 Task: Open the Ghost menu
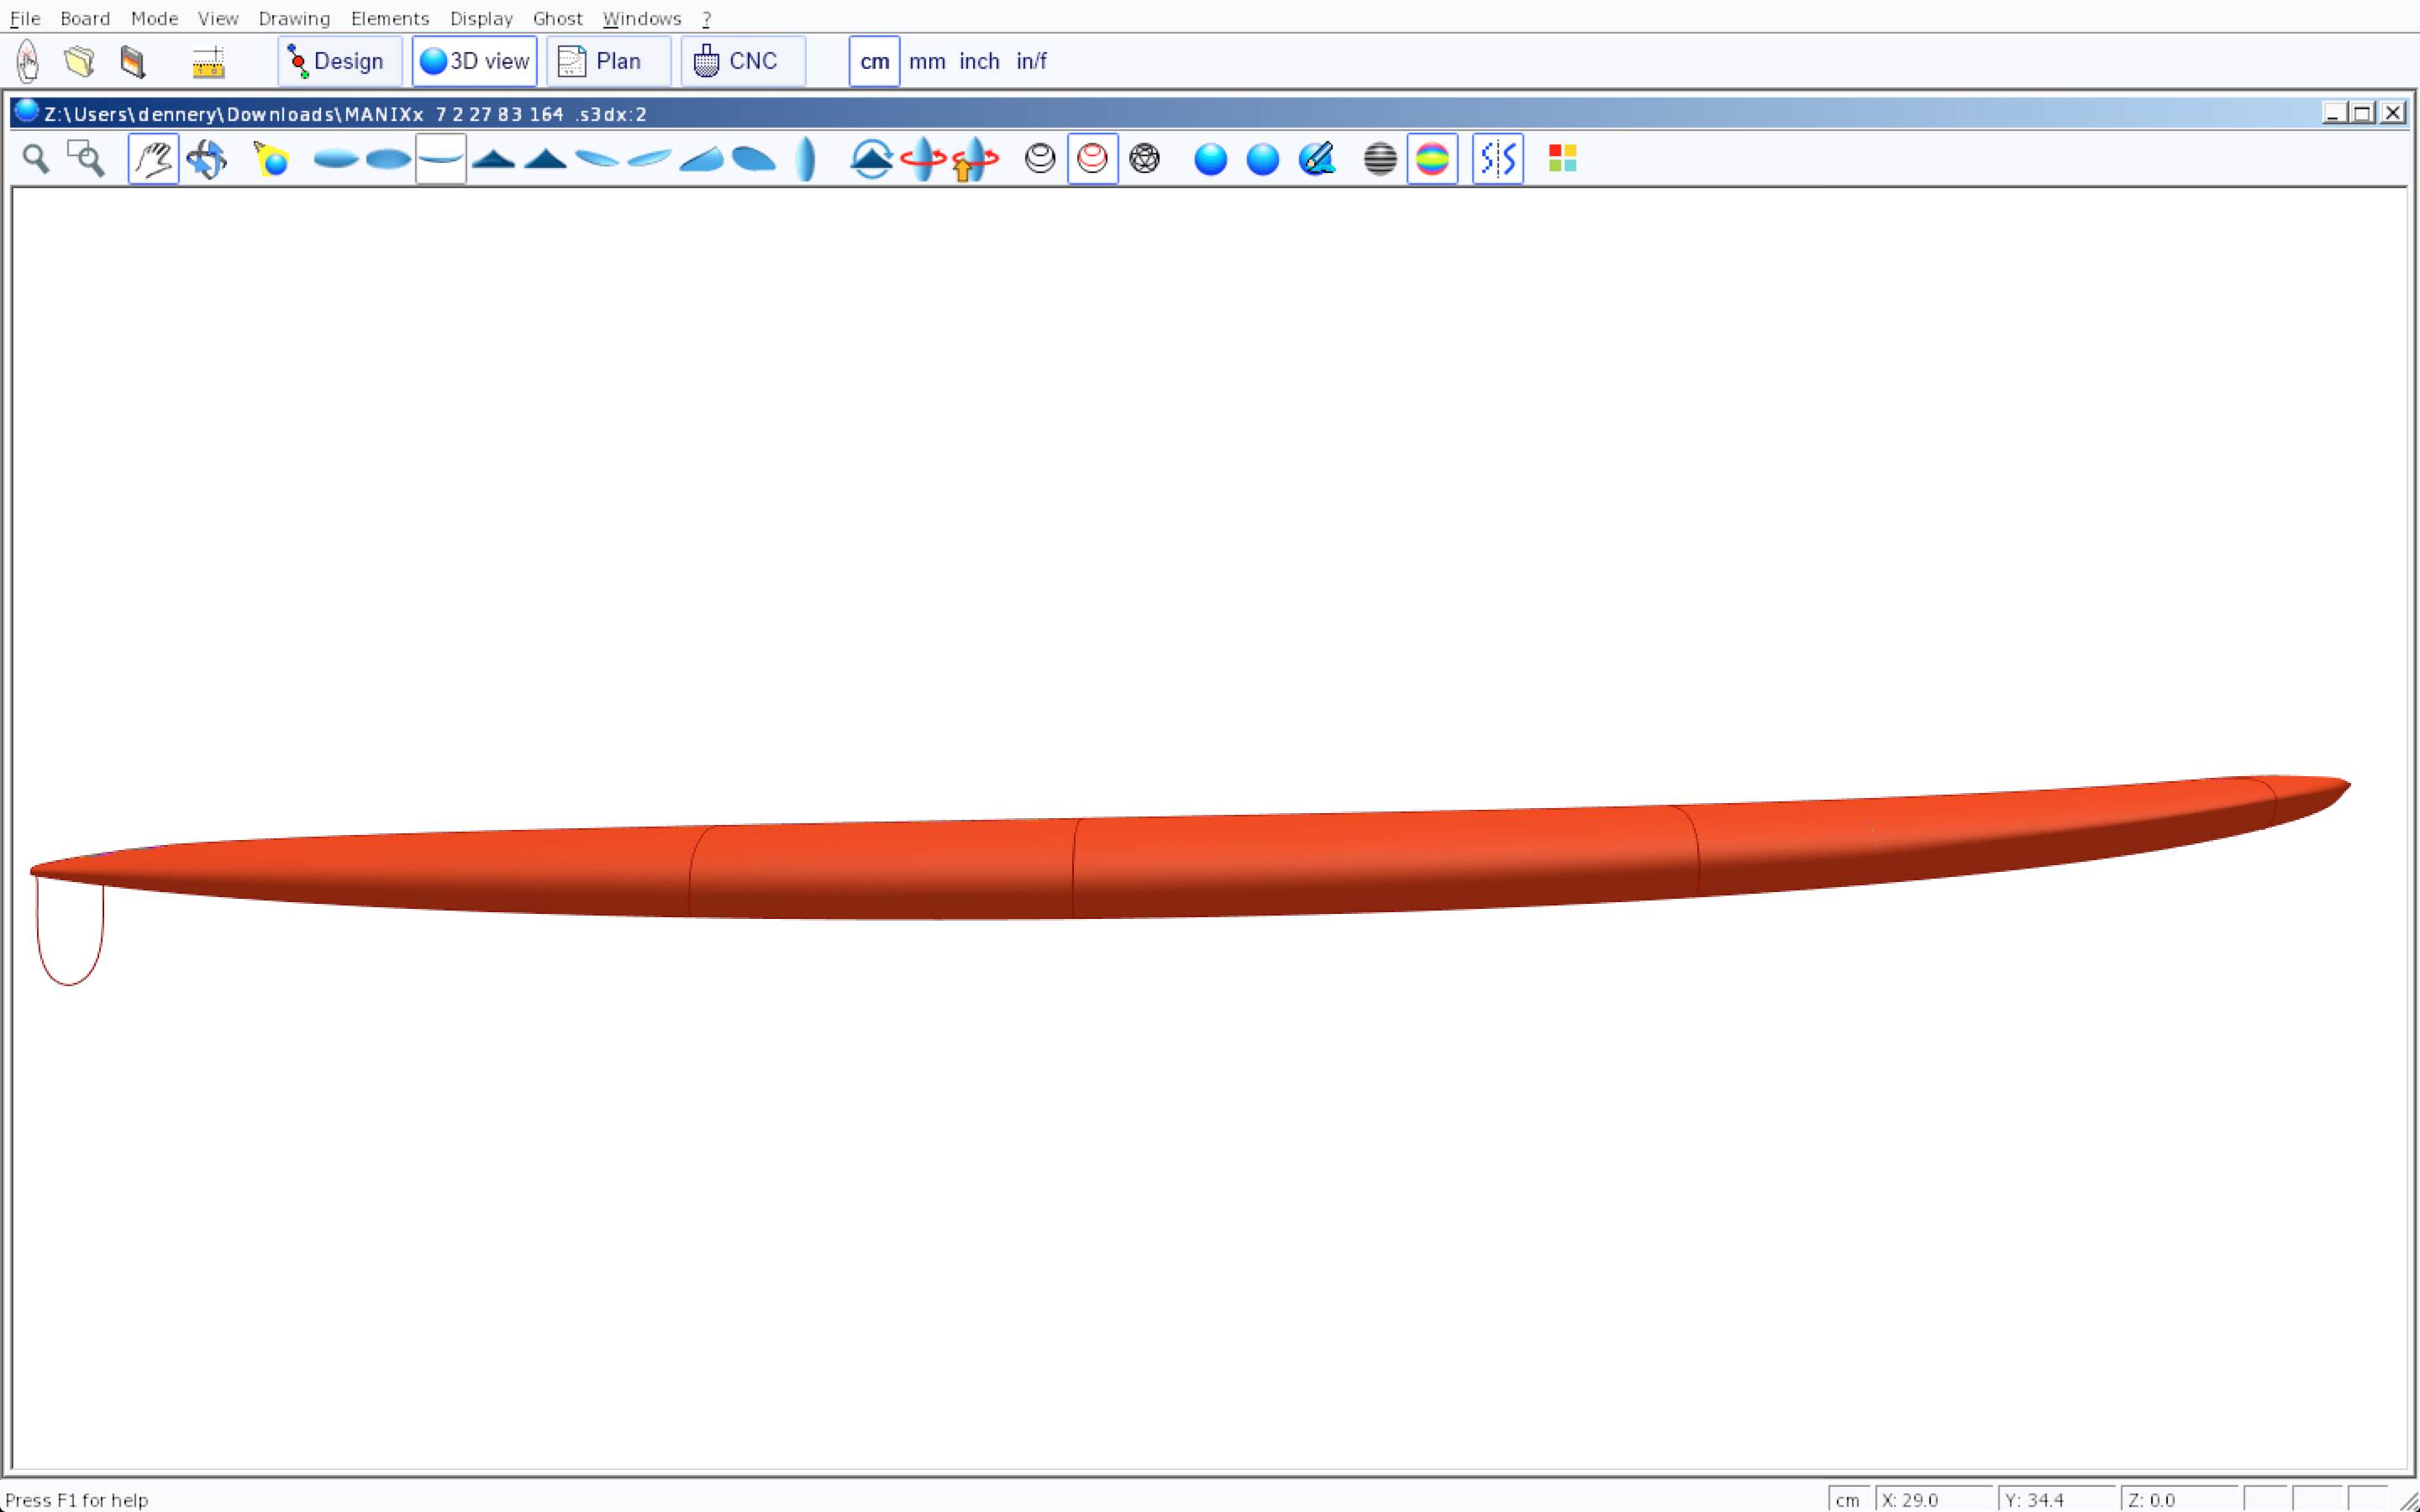557,18
